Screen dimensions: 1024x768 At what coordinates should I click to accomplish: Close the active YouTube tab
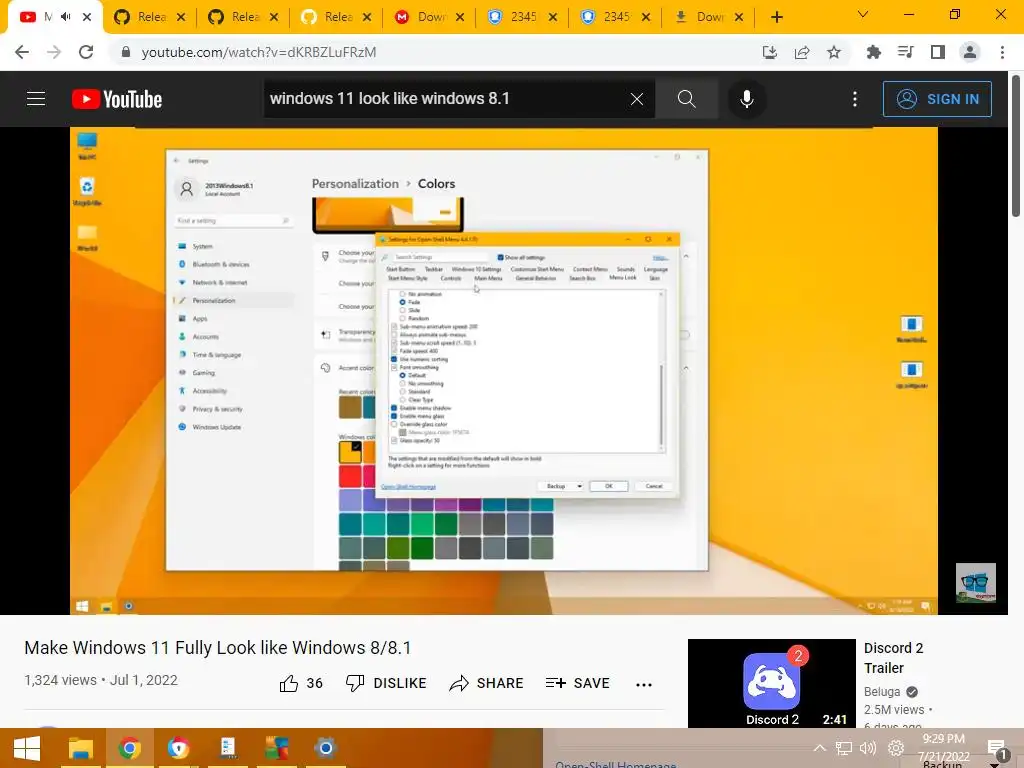click(87, 17)
